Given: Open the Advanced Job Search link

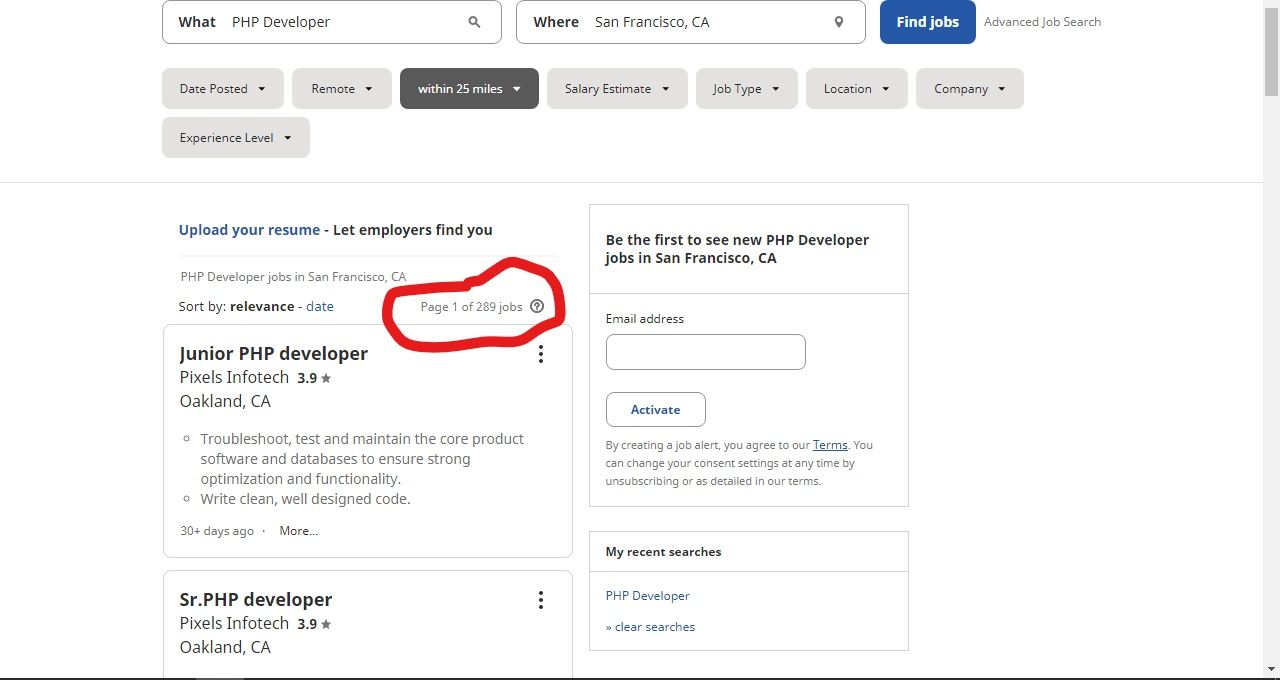Looking at the screenshot, I should point(1042,22).
